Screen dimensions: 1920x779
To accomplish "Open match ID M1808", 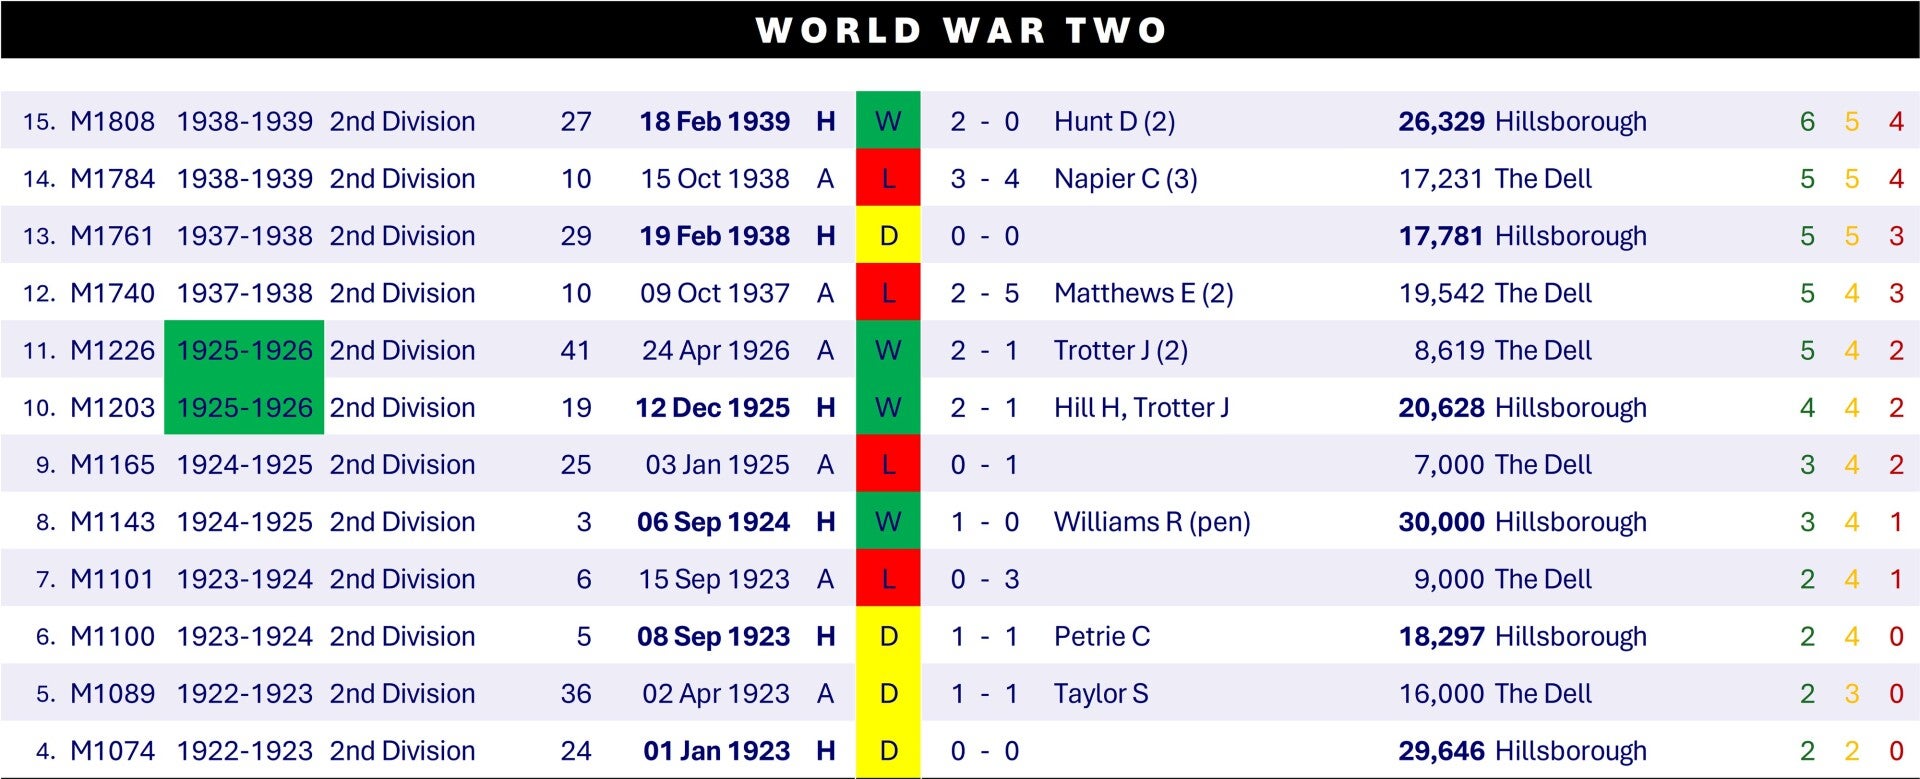I will [112, 122].
